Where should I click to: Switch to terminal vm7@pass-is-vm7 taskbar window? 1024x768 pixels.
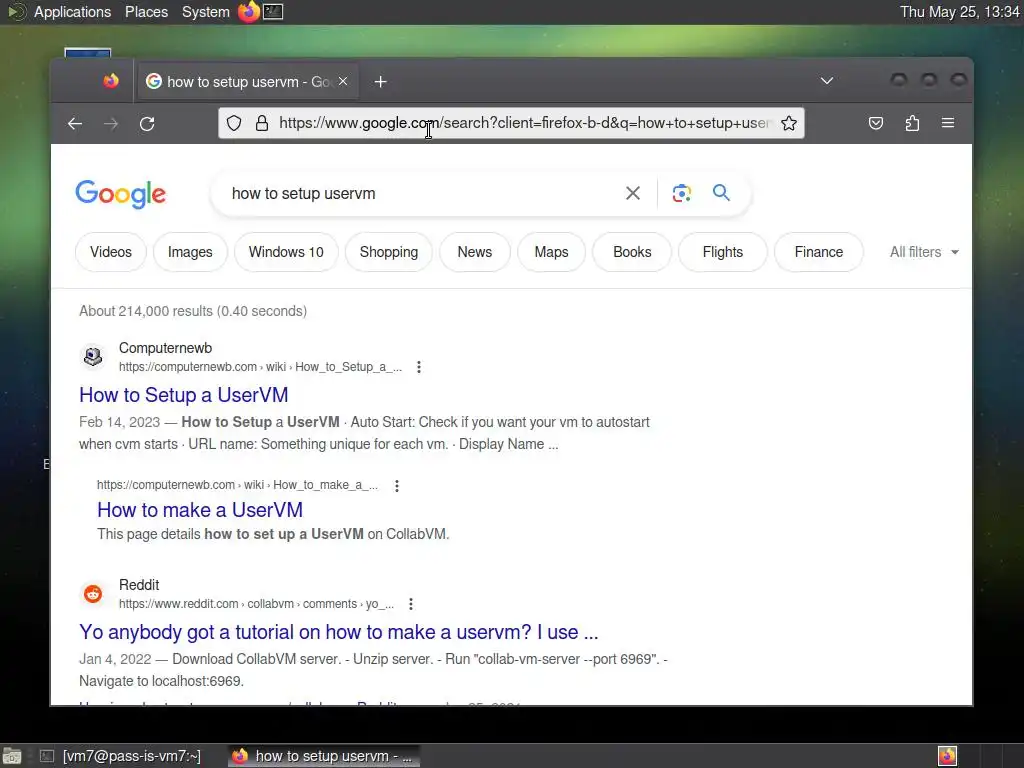point(120,756)
